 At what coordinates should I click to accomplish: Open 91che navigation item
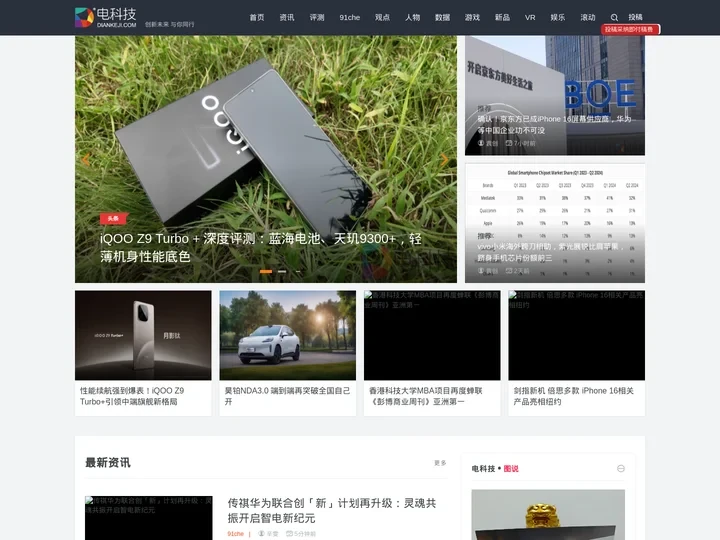[x=349, y=17]
